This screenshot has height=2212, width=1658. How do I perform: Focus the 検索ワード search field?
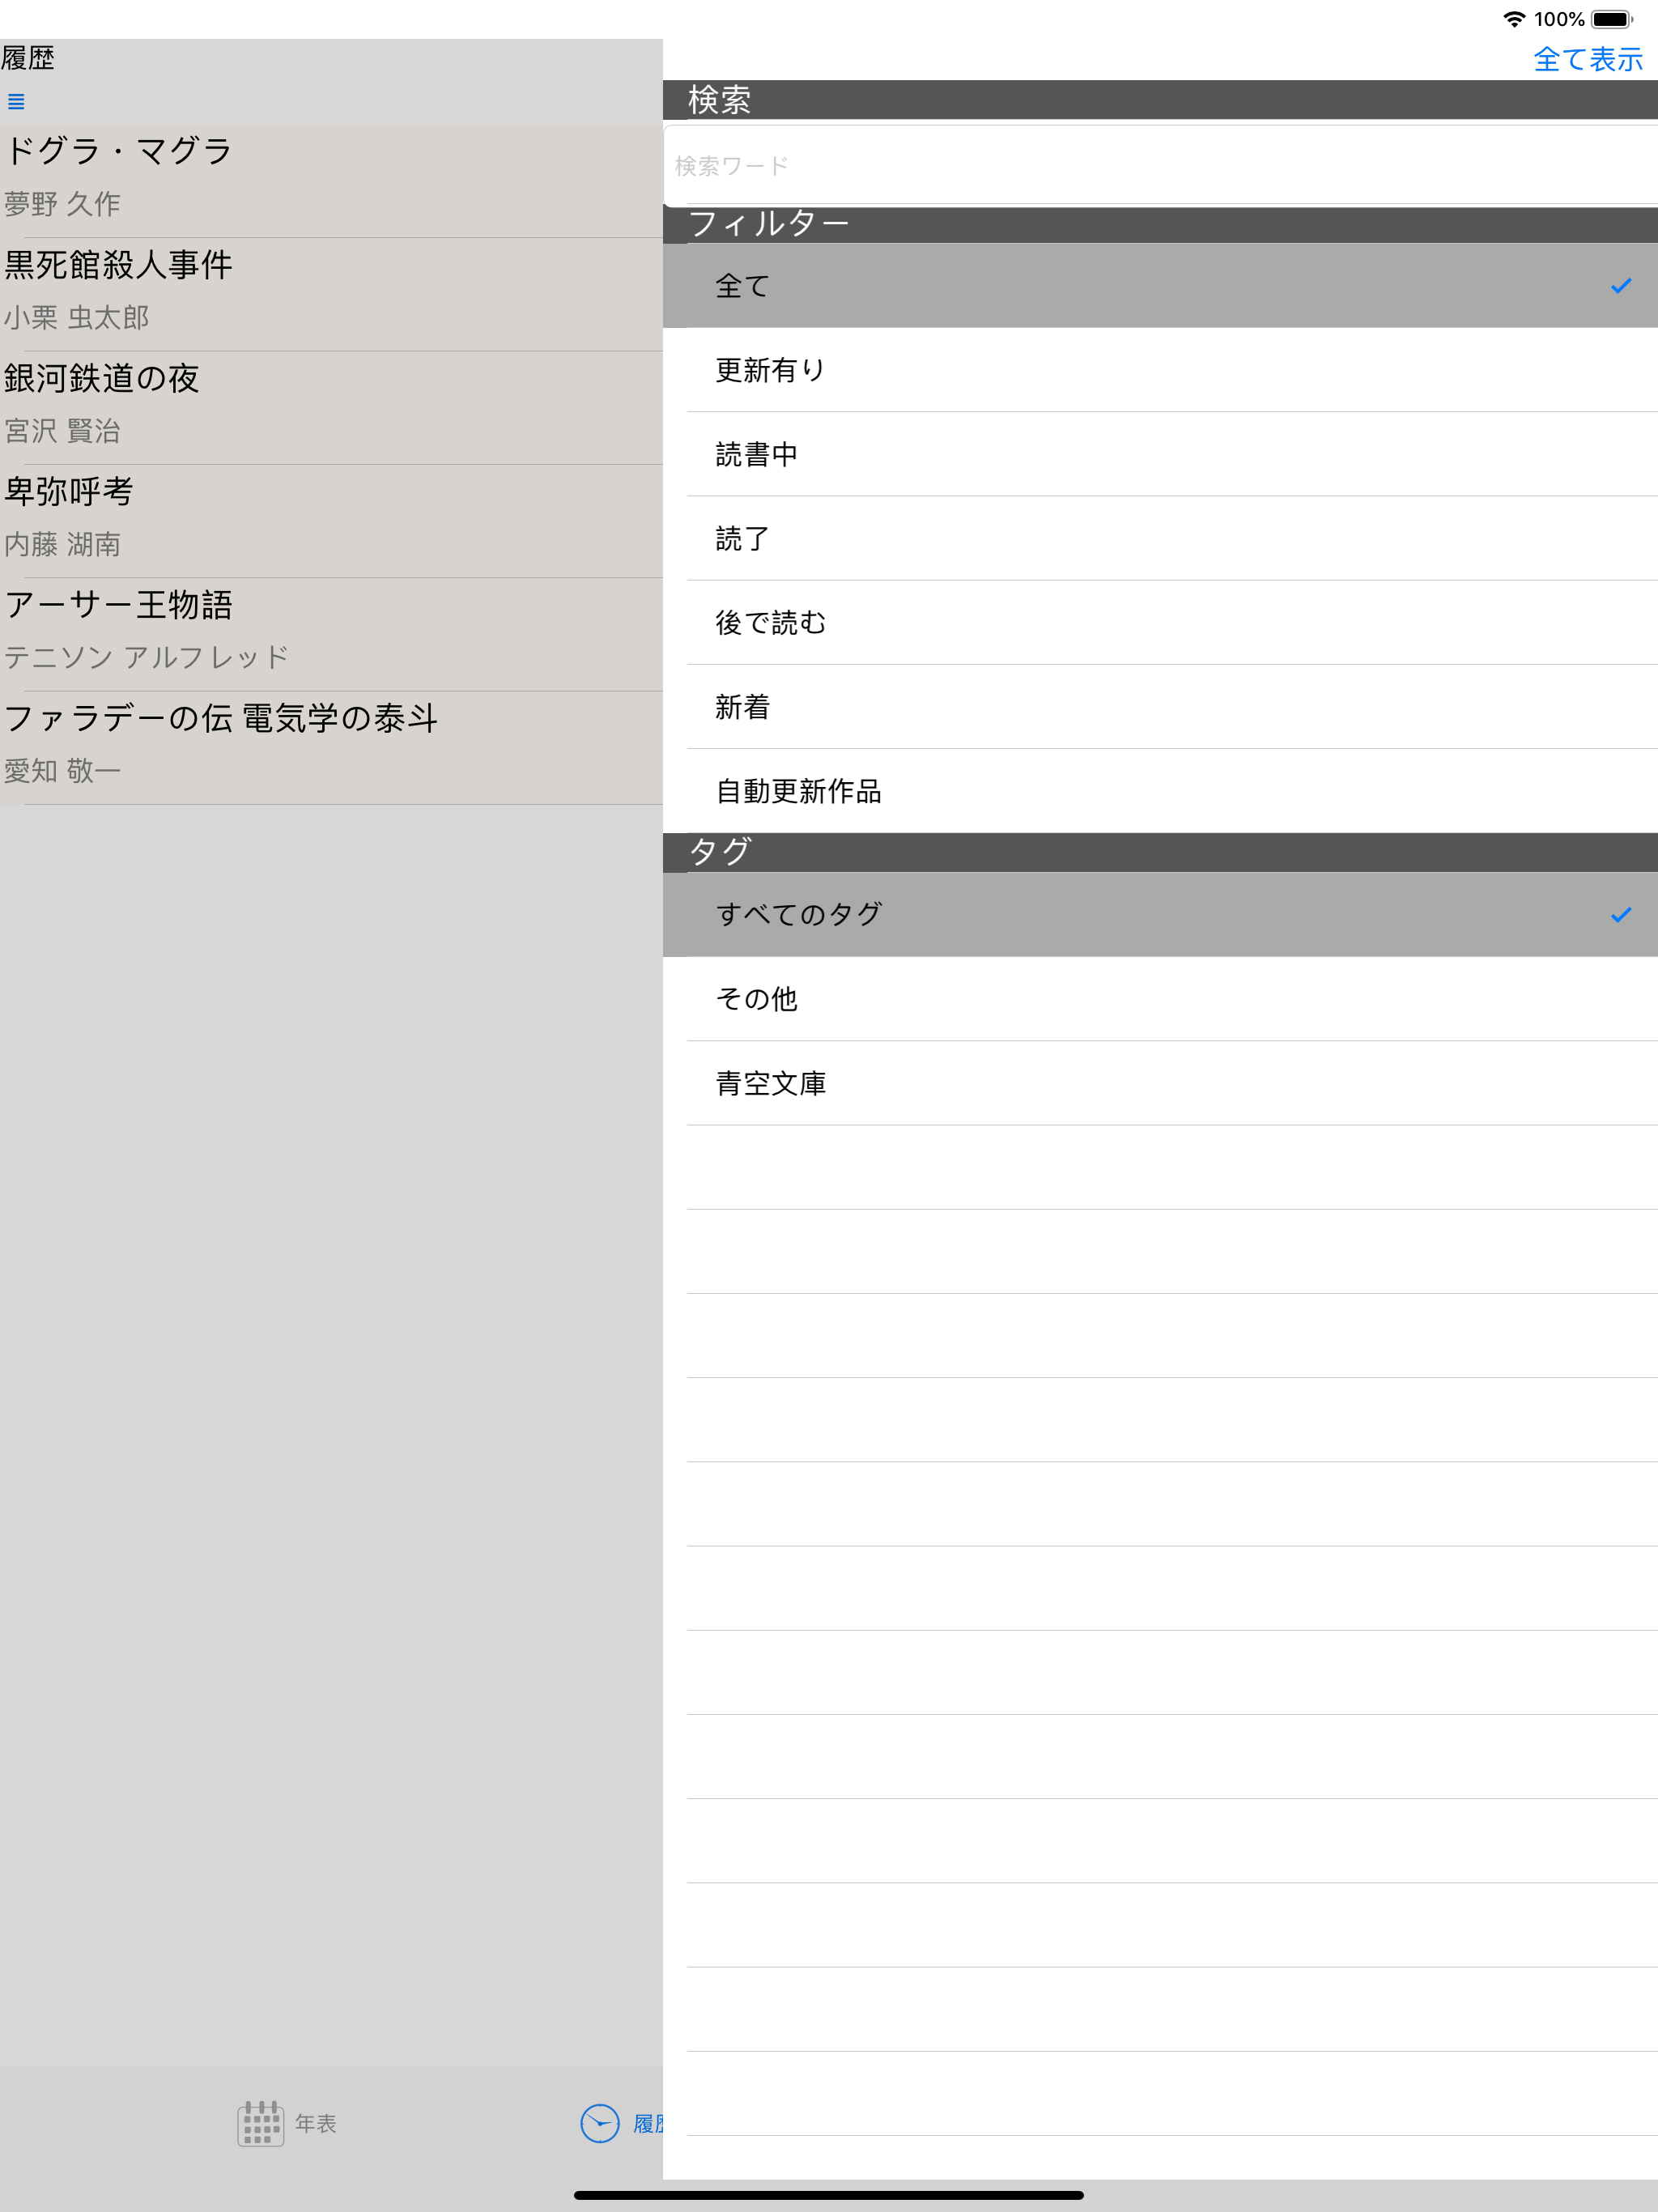coord(1160,165)
